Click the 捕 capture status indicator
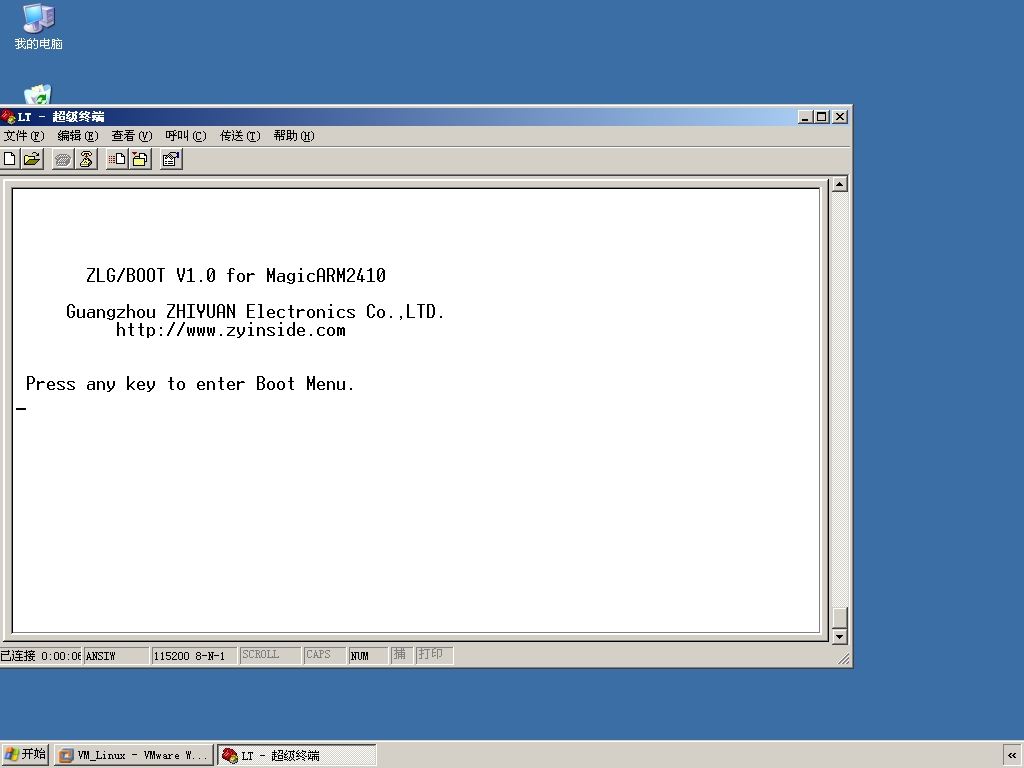This screenshot has height=768, width=1024. (x=401, y=655)
